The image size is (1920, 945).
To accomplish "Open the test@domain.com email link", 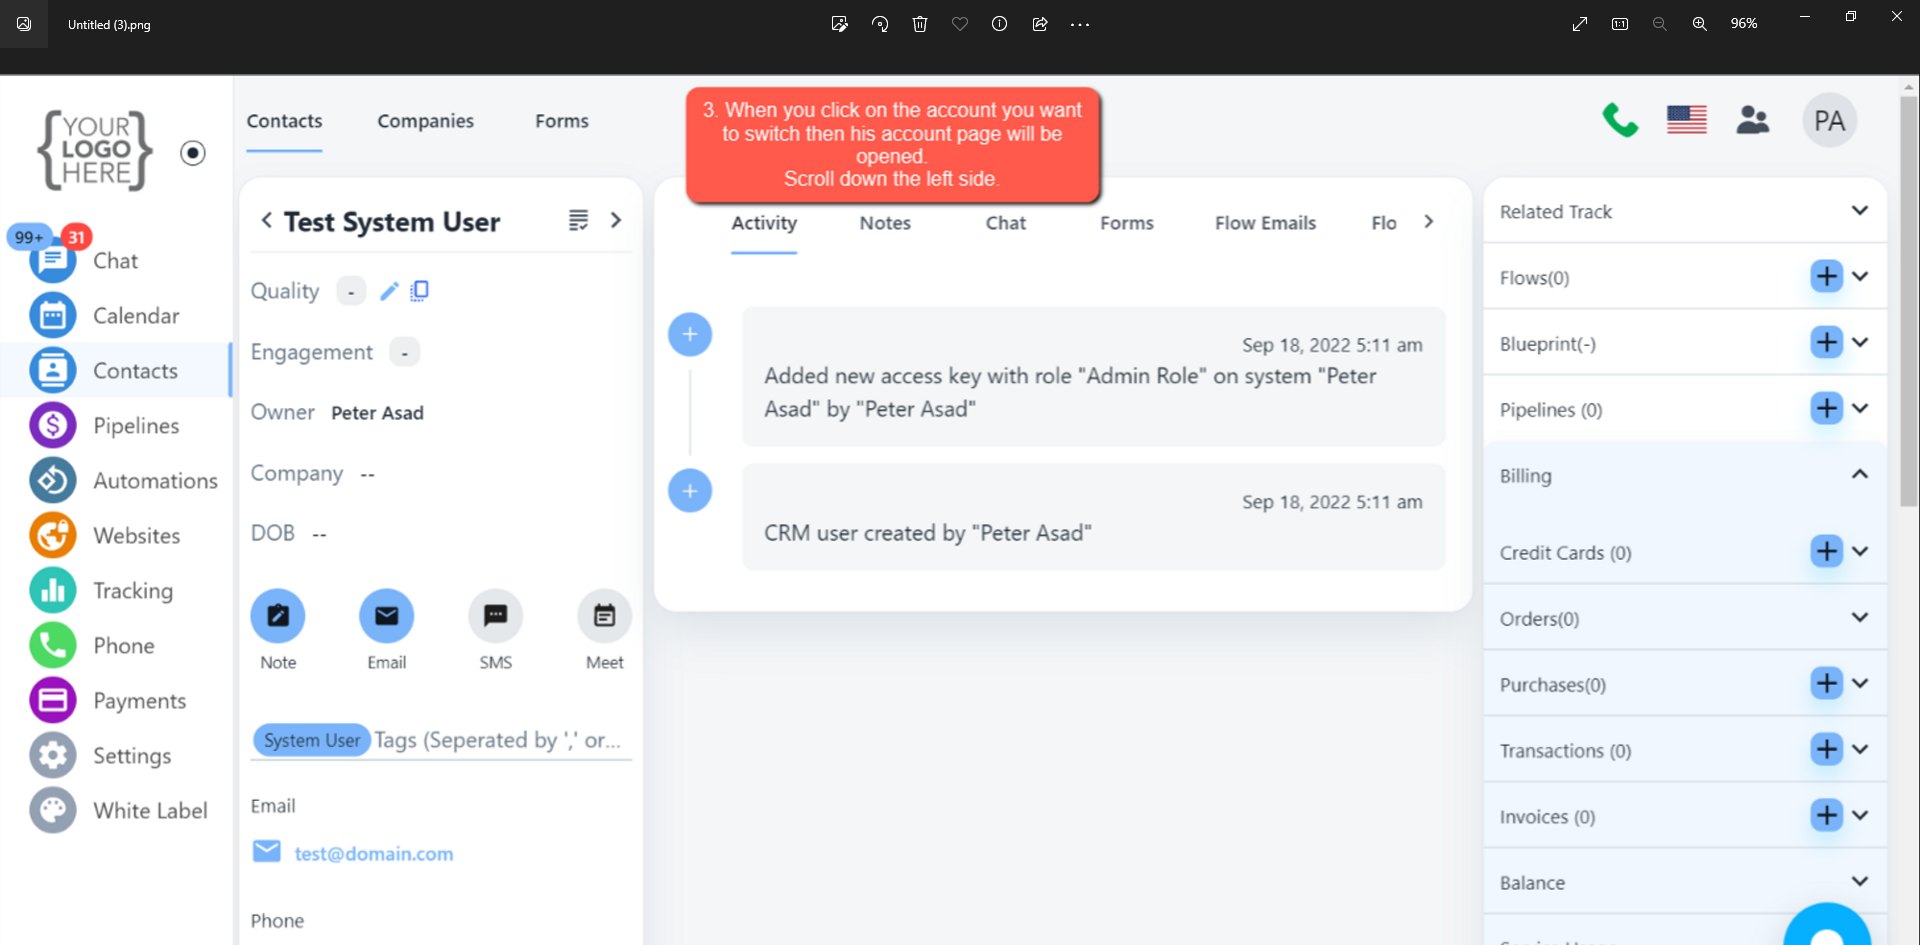I will point(373,854).
